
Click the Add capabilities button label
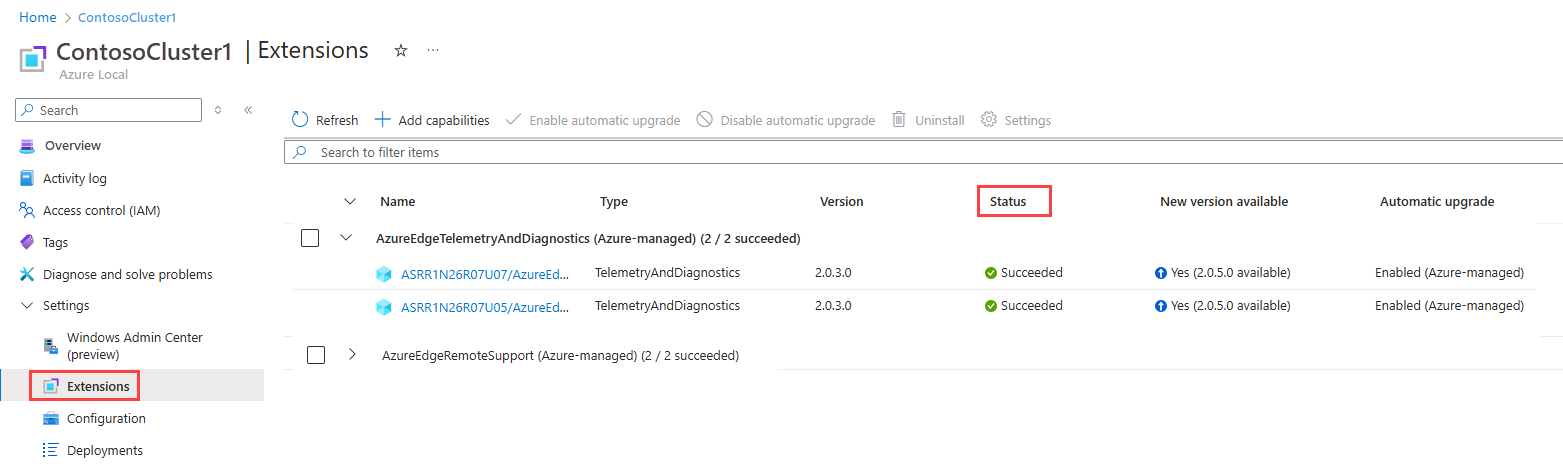click(x=444, y=120)
